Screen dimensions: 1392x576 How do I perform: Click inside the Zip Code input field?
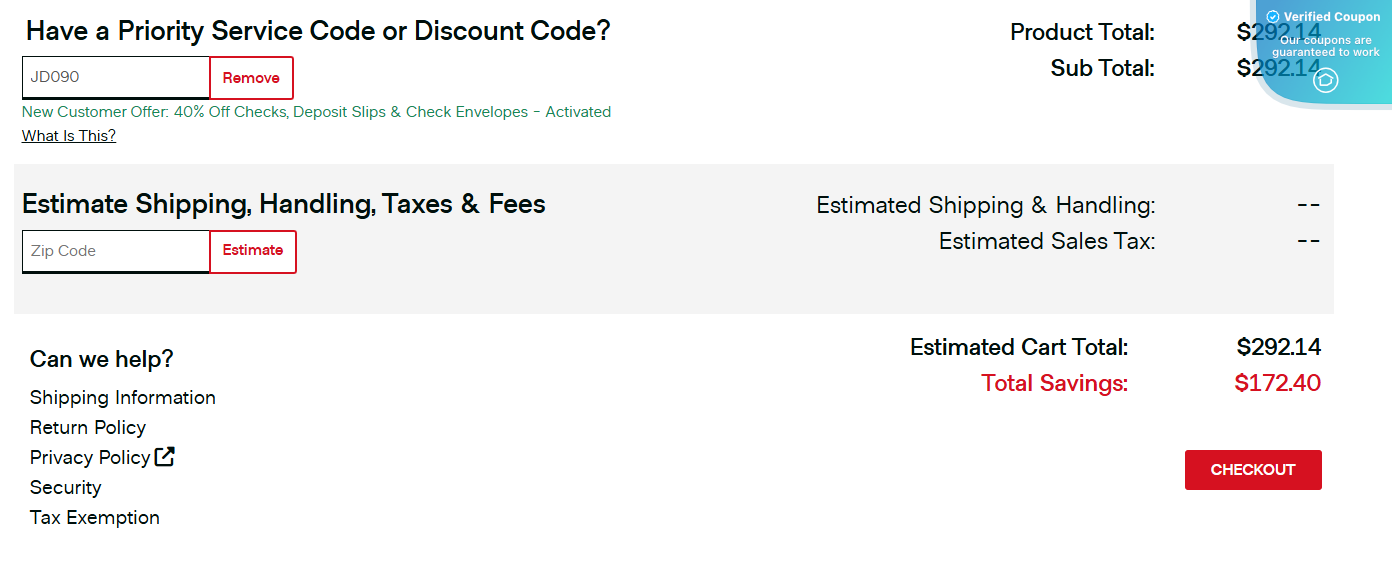115,251
